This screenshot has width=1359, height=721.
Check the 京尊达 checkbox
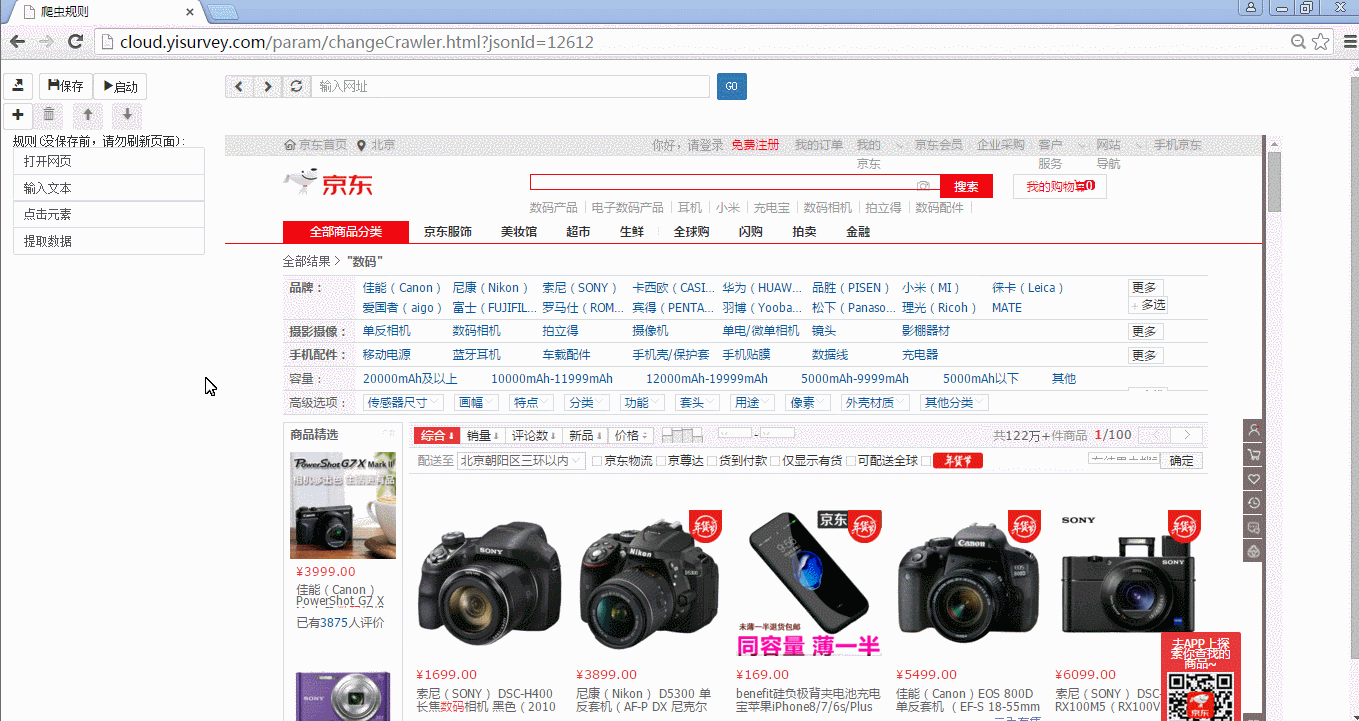[660, 461]
